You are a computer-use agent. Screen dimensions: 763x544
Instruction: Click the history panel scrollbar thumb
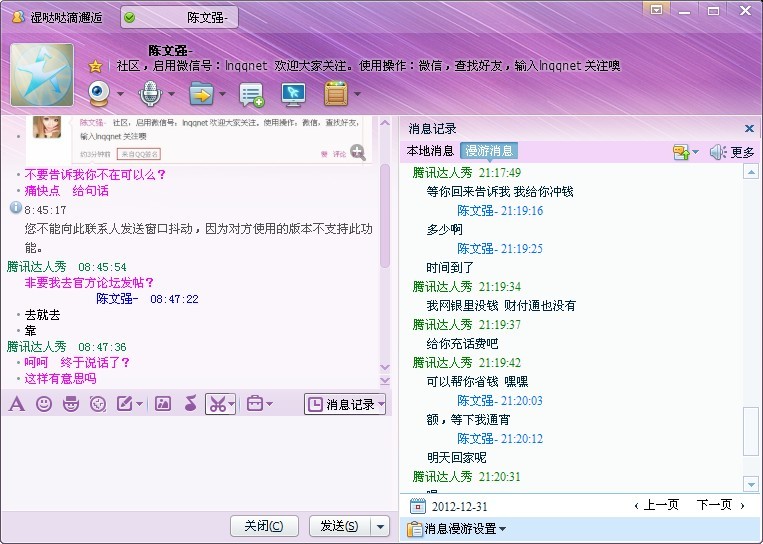point(751,432)
